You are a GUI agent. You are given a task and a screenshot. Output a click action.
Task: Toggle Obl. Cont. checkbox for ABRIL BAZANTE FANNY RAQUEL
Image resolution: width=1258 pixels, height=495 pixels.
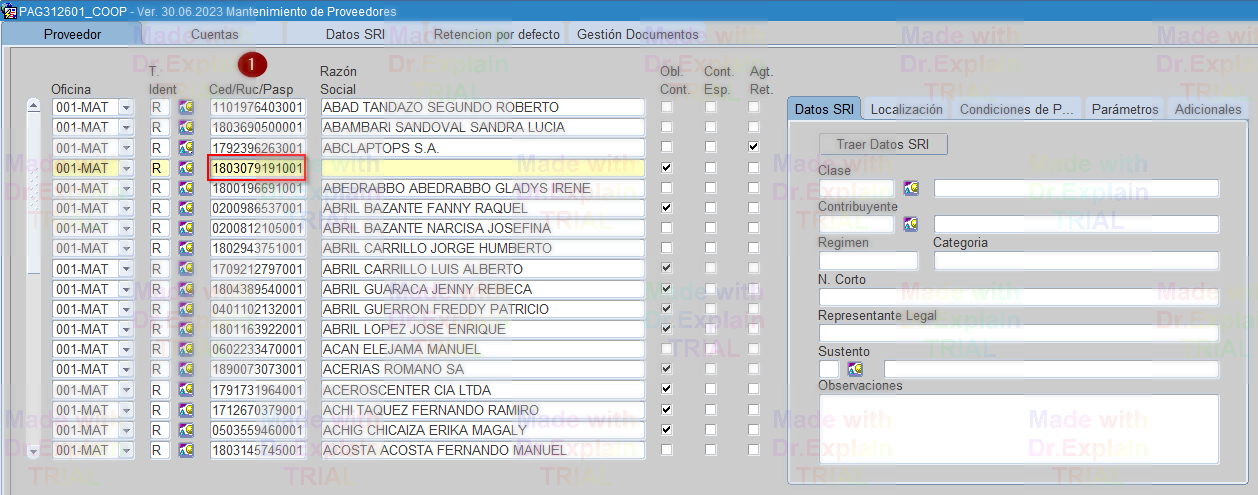pos(666,208)
